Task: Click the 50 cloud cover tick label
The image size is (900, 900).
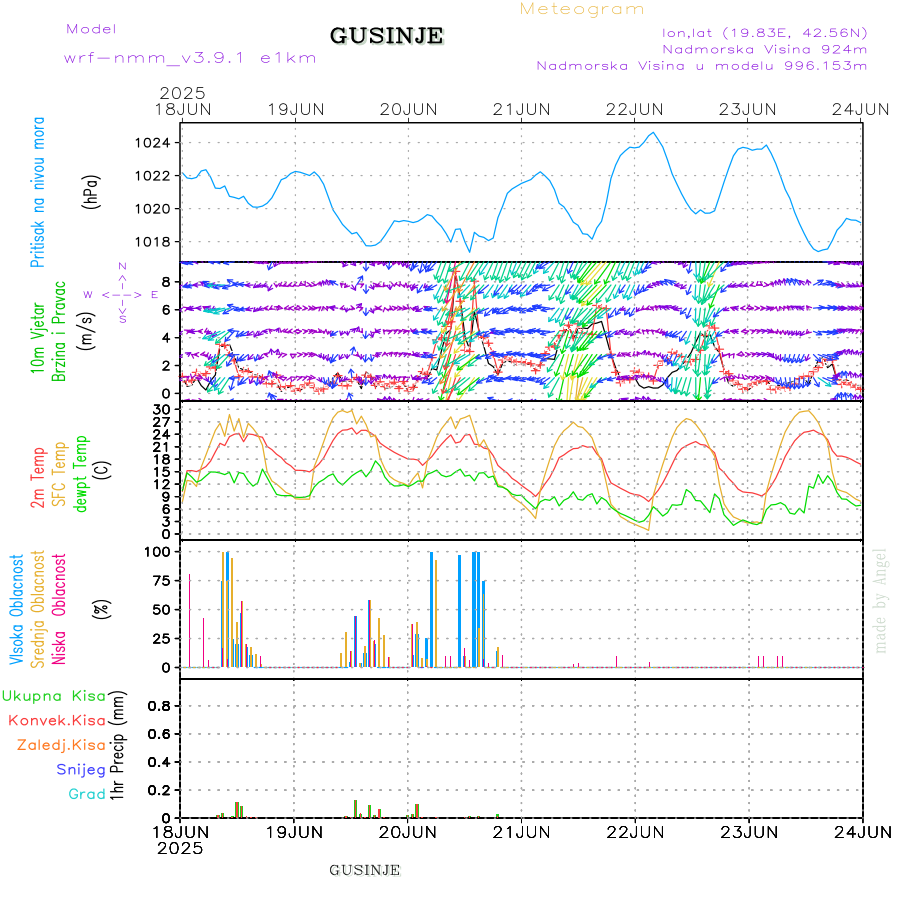Action: coord(161,610)
